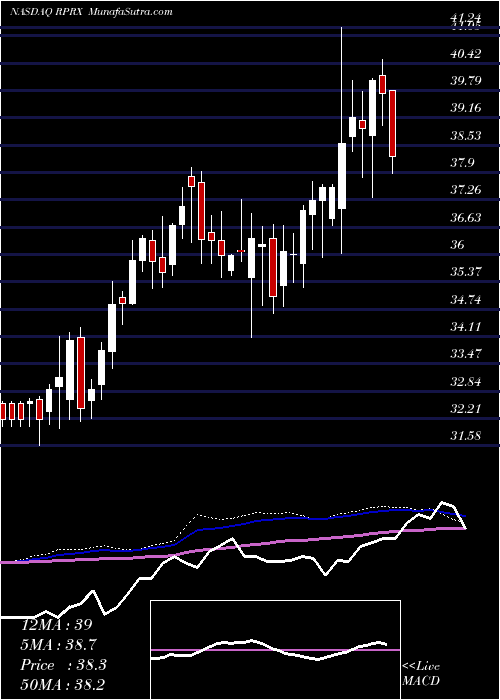The width and height of the screenshot is (500, 700).
Task: Click the 37.26 price axis label
Action: 466,190
